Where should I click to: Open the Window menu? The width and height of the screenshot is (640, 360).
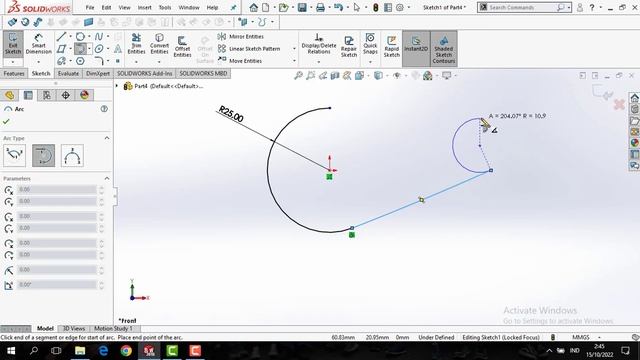(189, 7)
